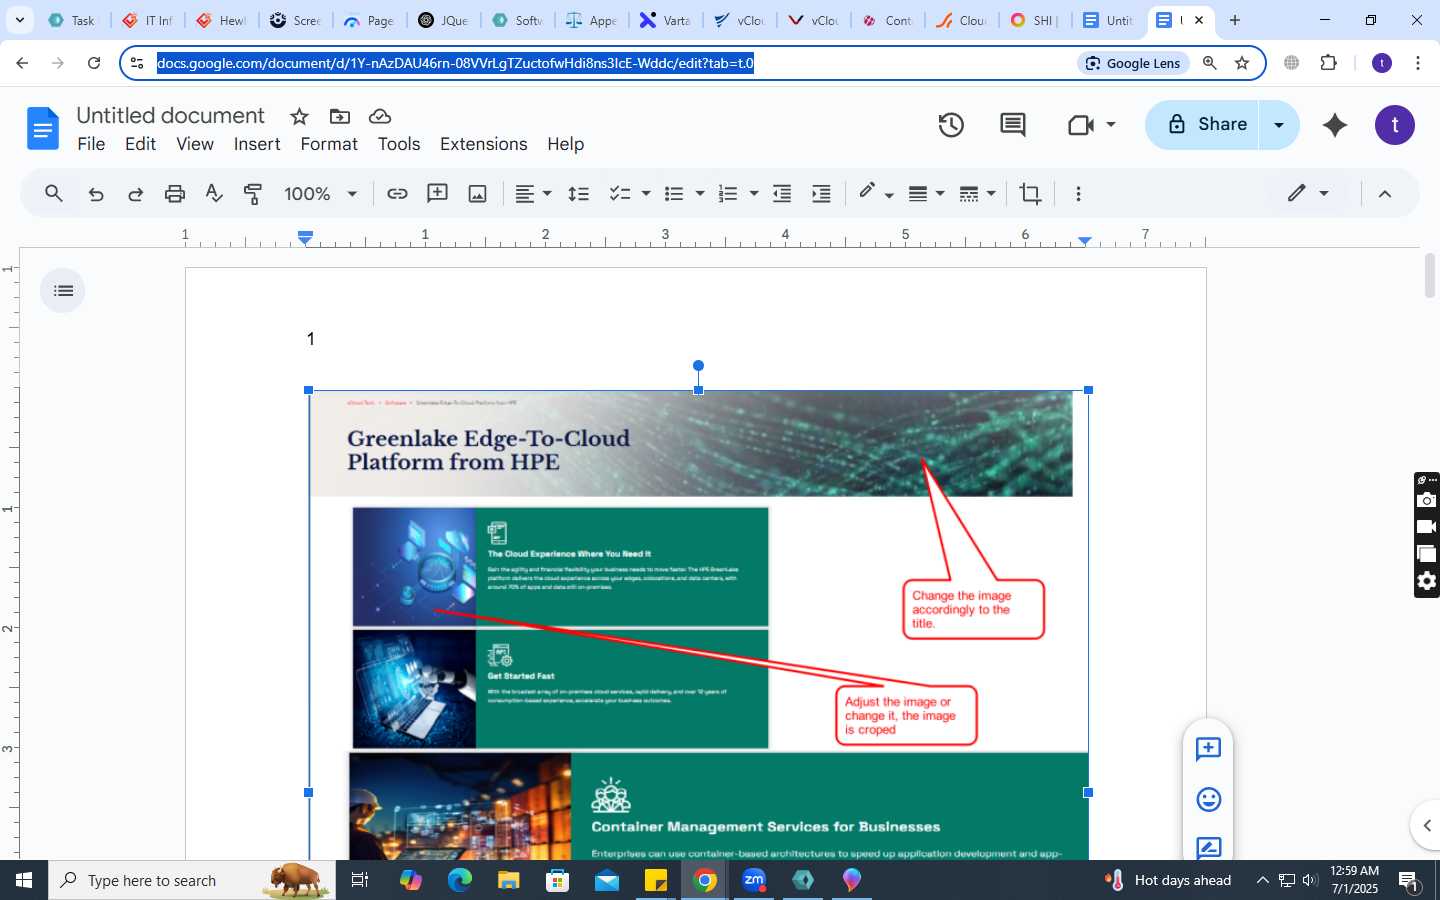The image size is (1440, 900).
Task: Open the Editing mode pencil dropdown
Action: (x=1307, y=193)
